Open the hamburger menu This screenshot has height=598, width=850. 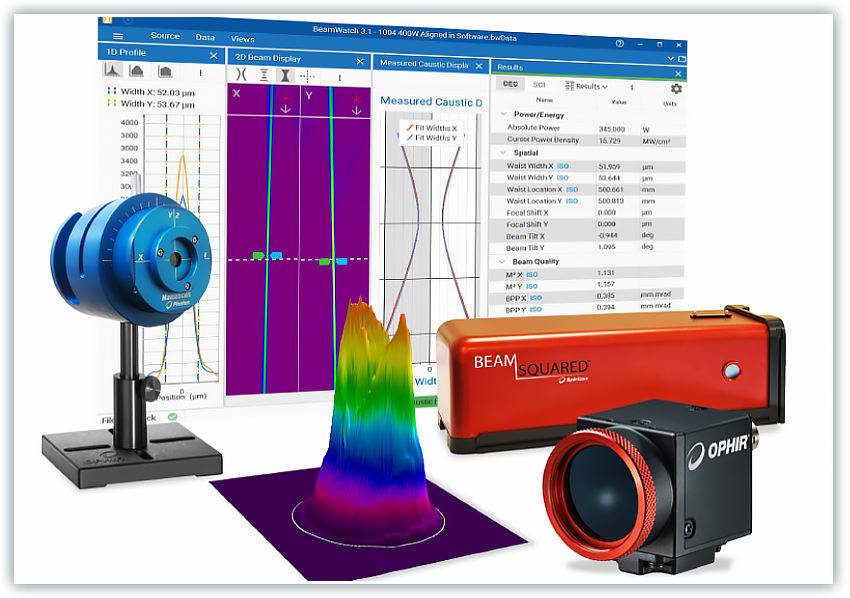pyautogui.click(x=118, y=36)
